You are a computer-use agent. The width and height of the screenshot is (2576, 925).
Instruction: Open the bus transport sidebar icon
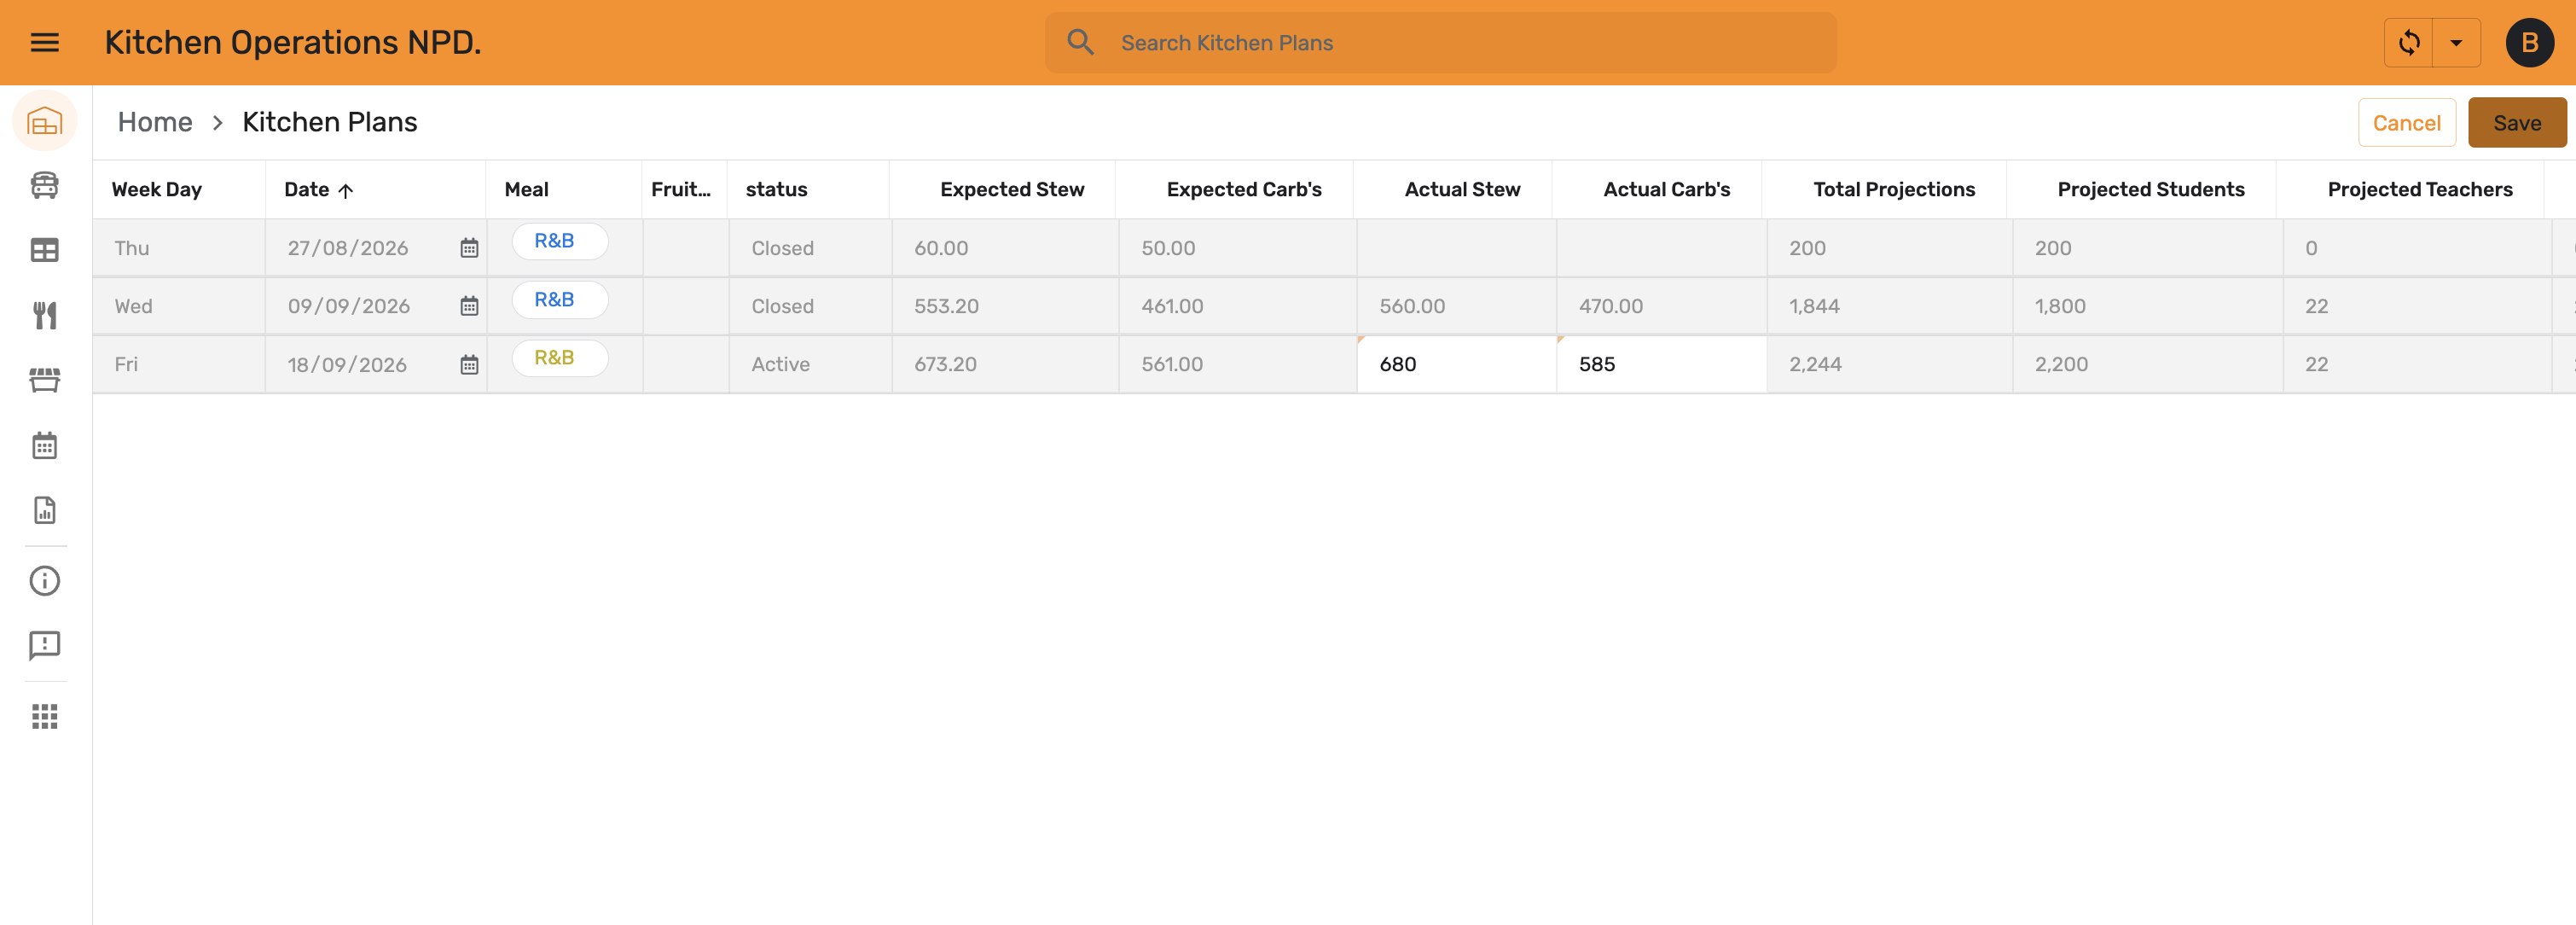45,186
